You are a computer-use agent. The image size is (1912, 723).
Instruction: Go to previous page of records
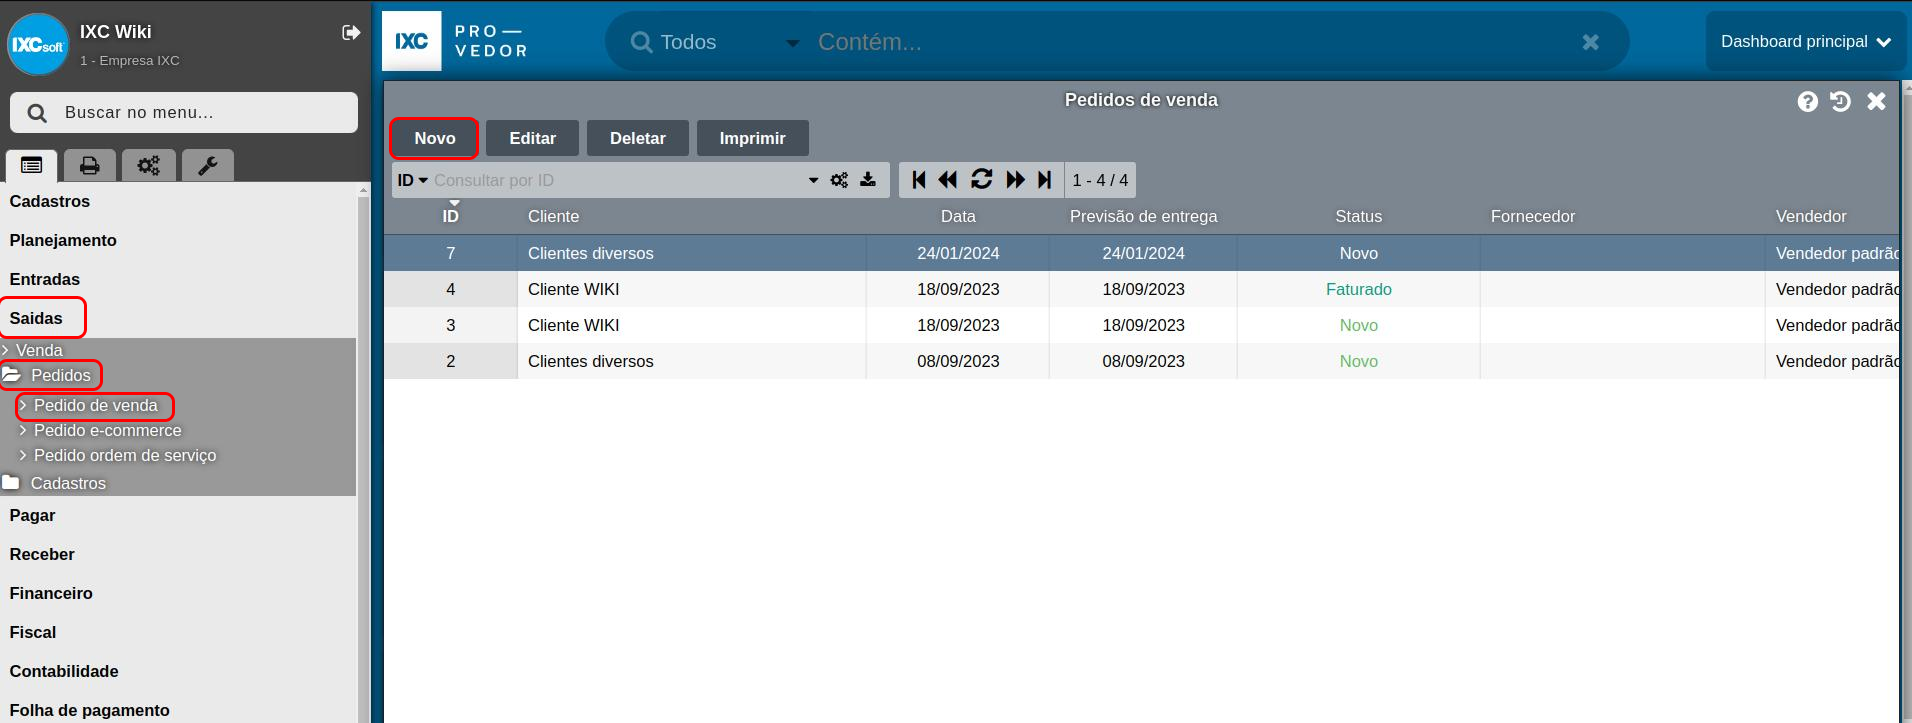point(948,180)
